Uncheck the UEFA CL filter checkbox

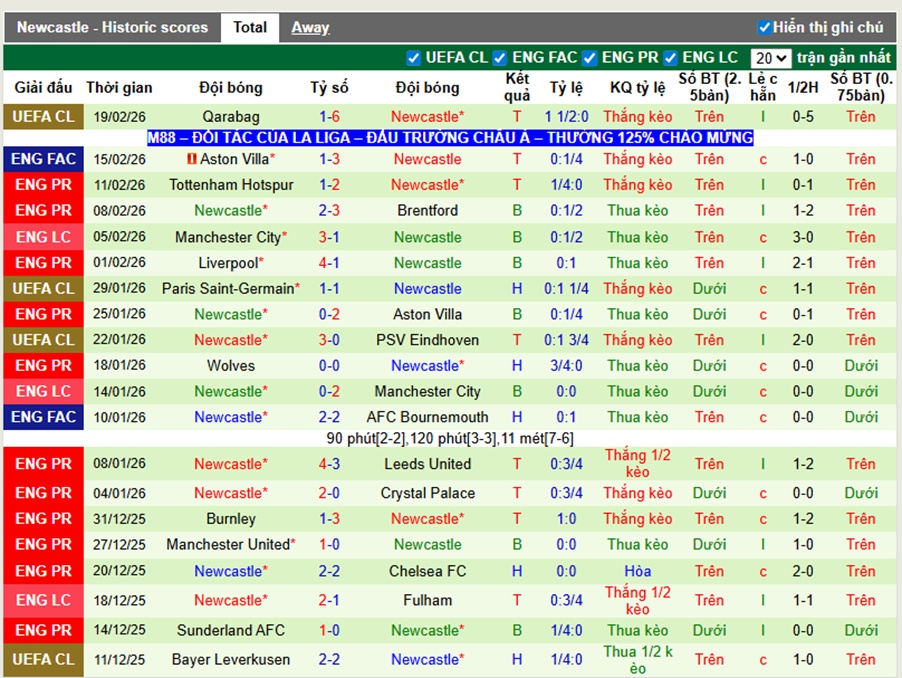tap(413, 58)
